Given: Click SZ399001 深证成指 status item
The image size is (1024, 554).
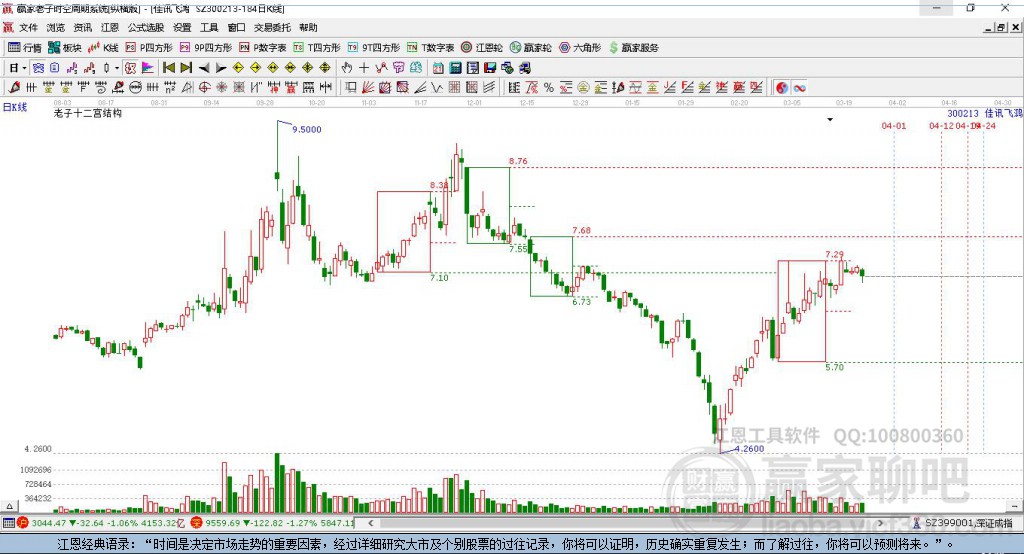Looking at the screenshot, I should pyautogui.click(x=963, y=523).
